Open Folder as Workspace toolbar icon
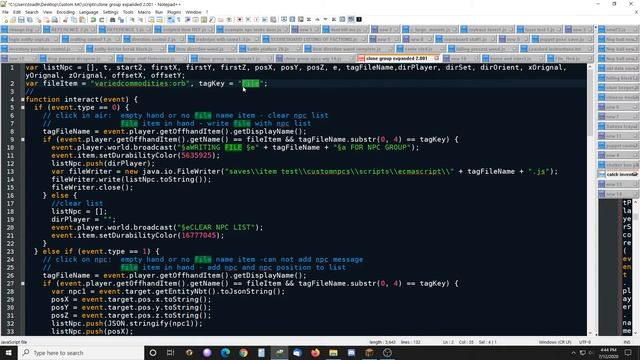The width and height of the screenshot is (640, 360). pos(220,20)
